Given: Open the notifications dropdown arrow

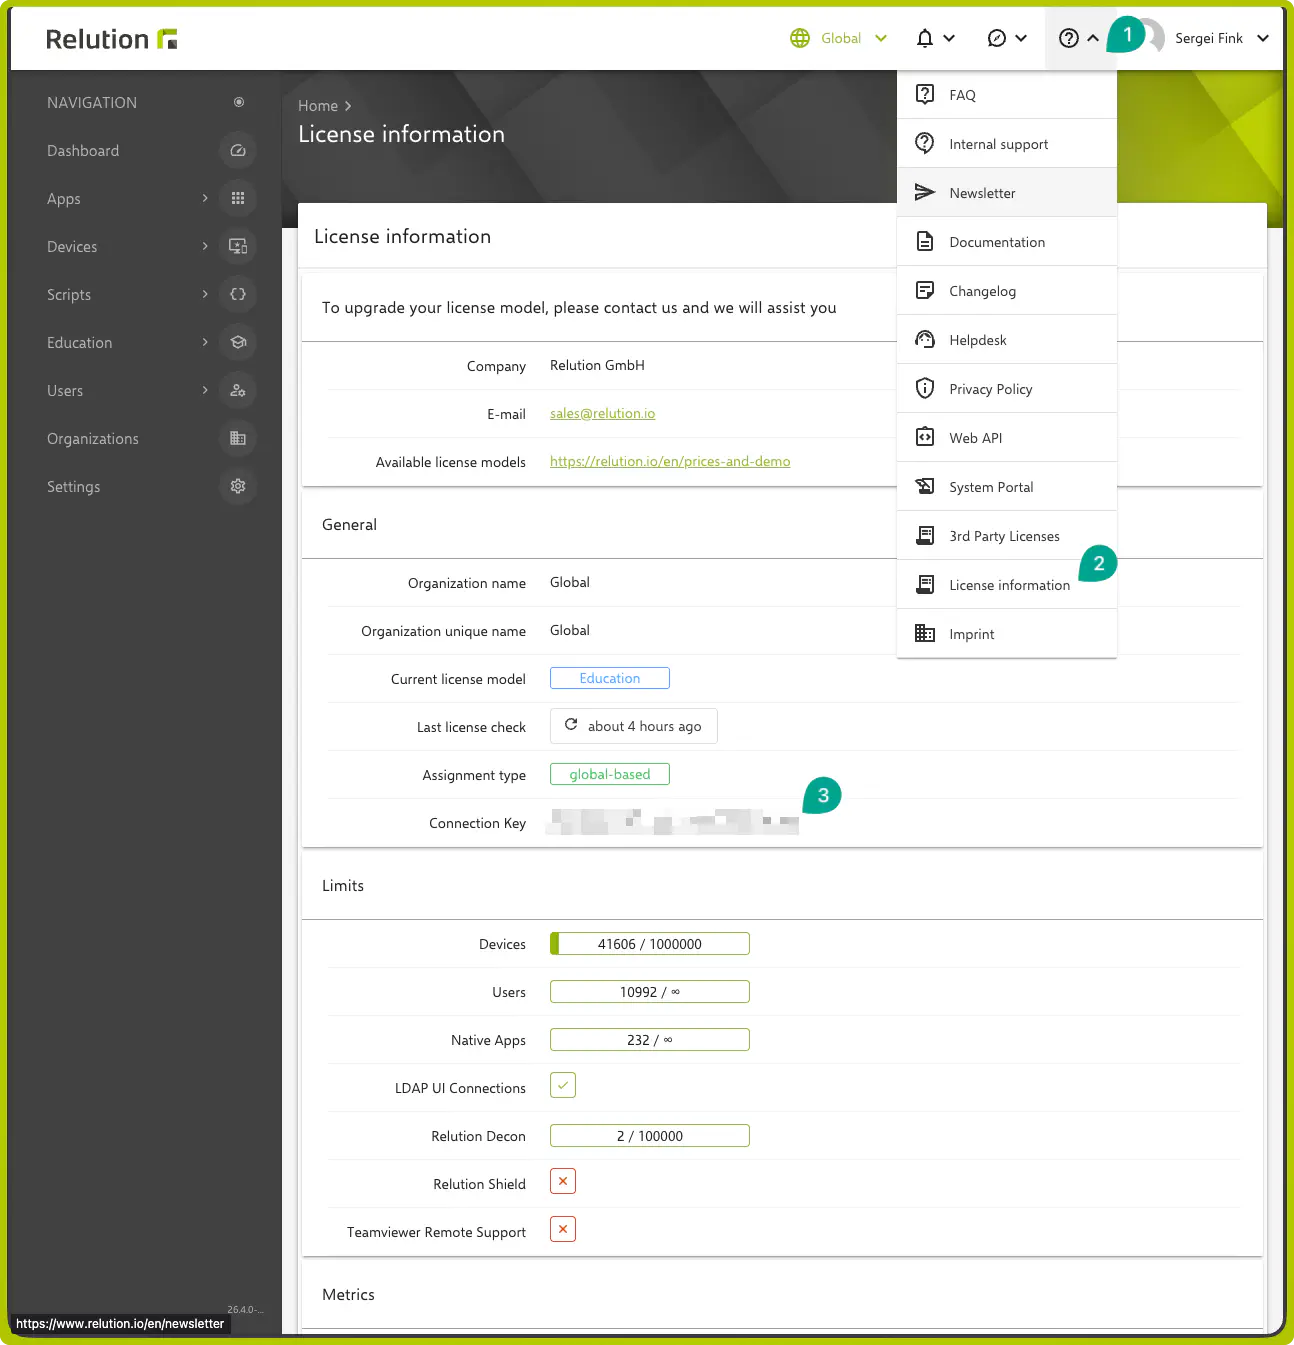Looking at the screenshot, I should pos(949,38).
